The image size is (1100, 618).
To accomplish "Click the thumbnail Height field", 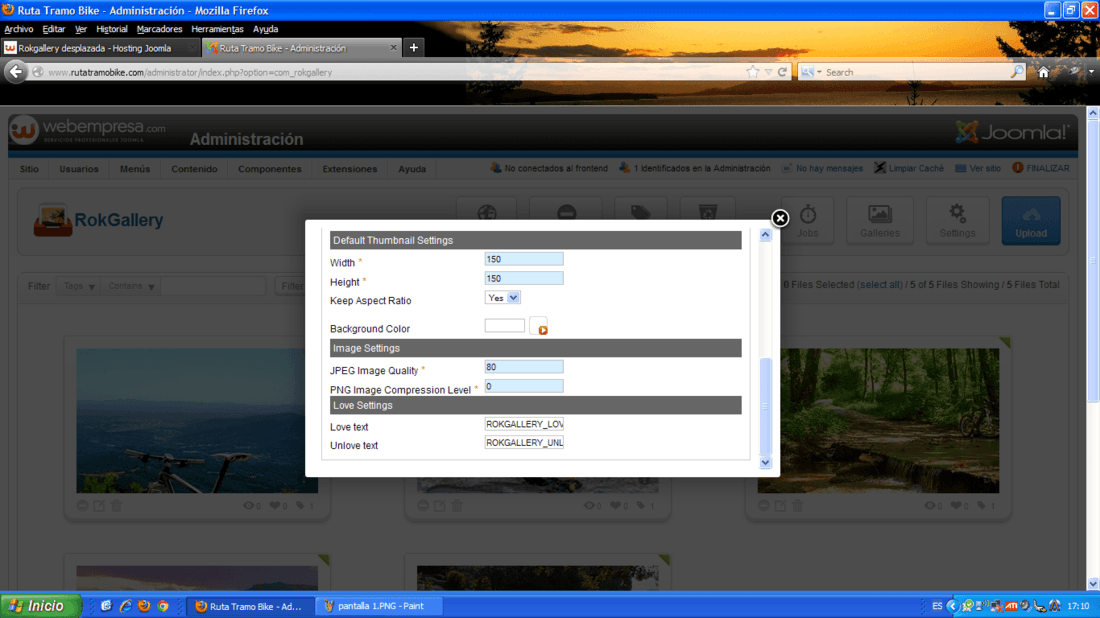I will point(524,278).
